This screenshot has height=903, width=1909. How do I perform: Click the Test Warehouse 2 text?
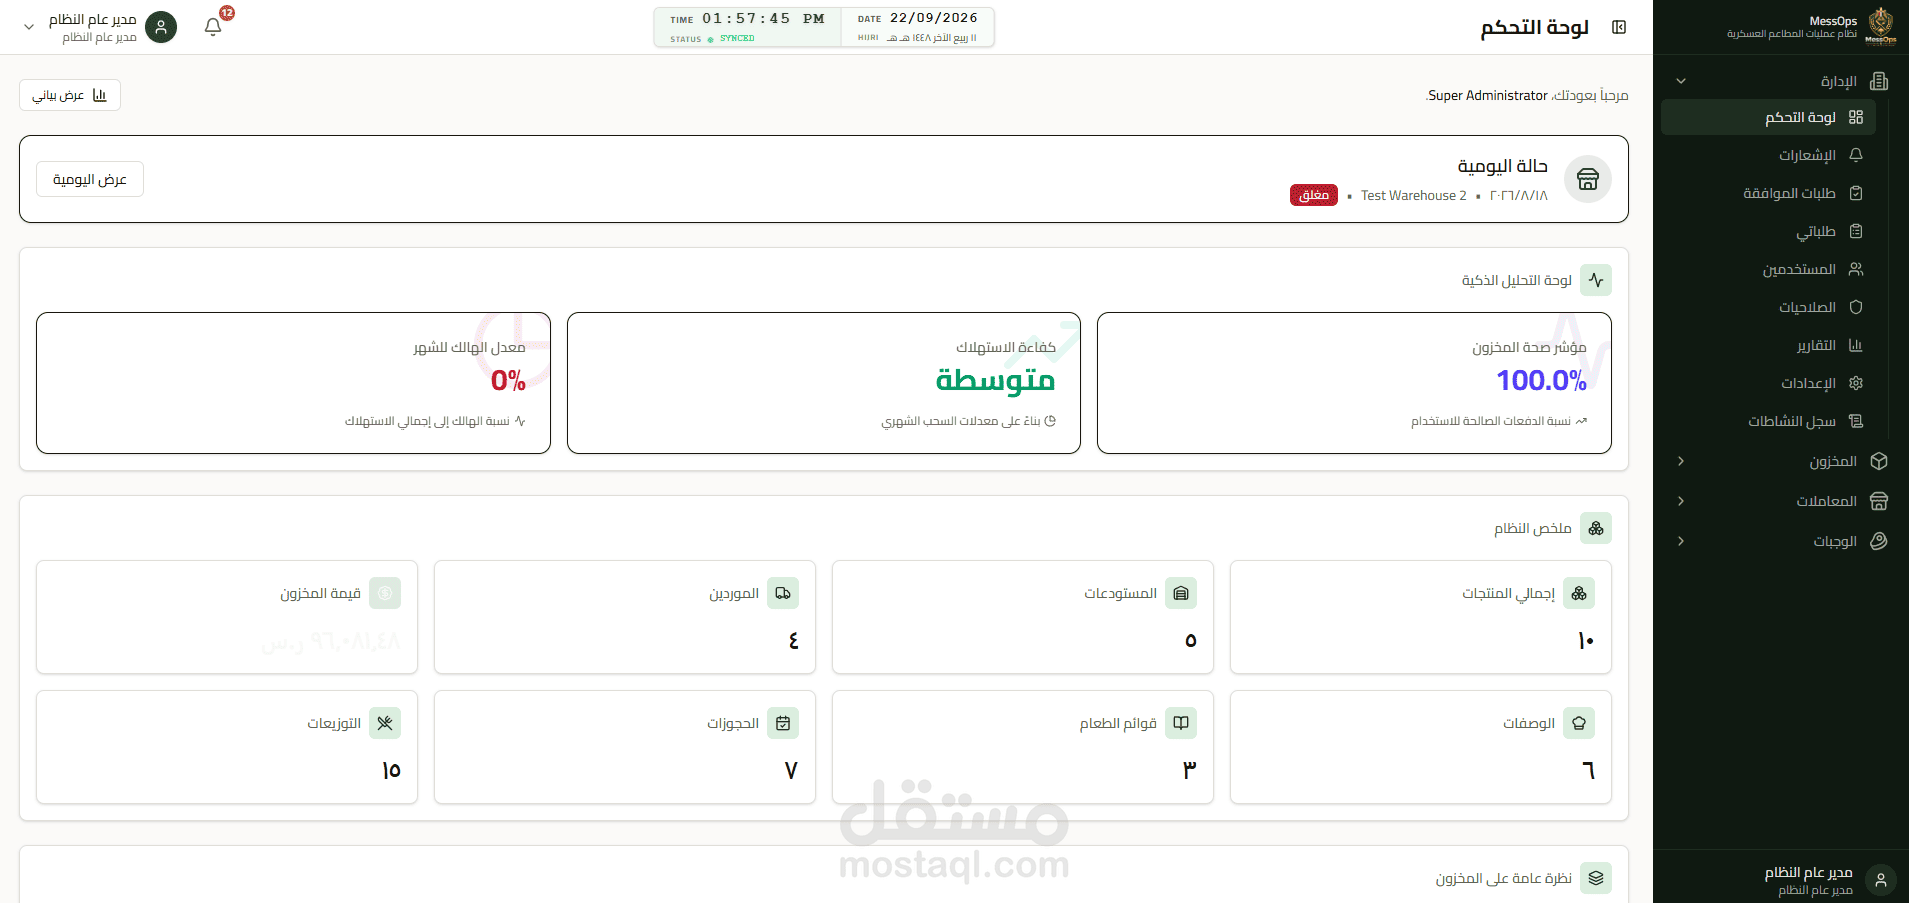click(1413, 195)
